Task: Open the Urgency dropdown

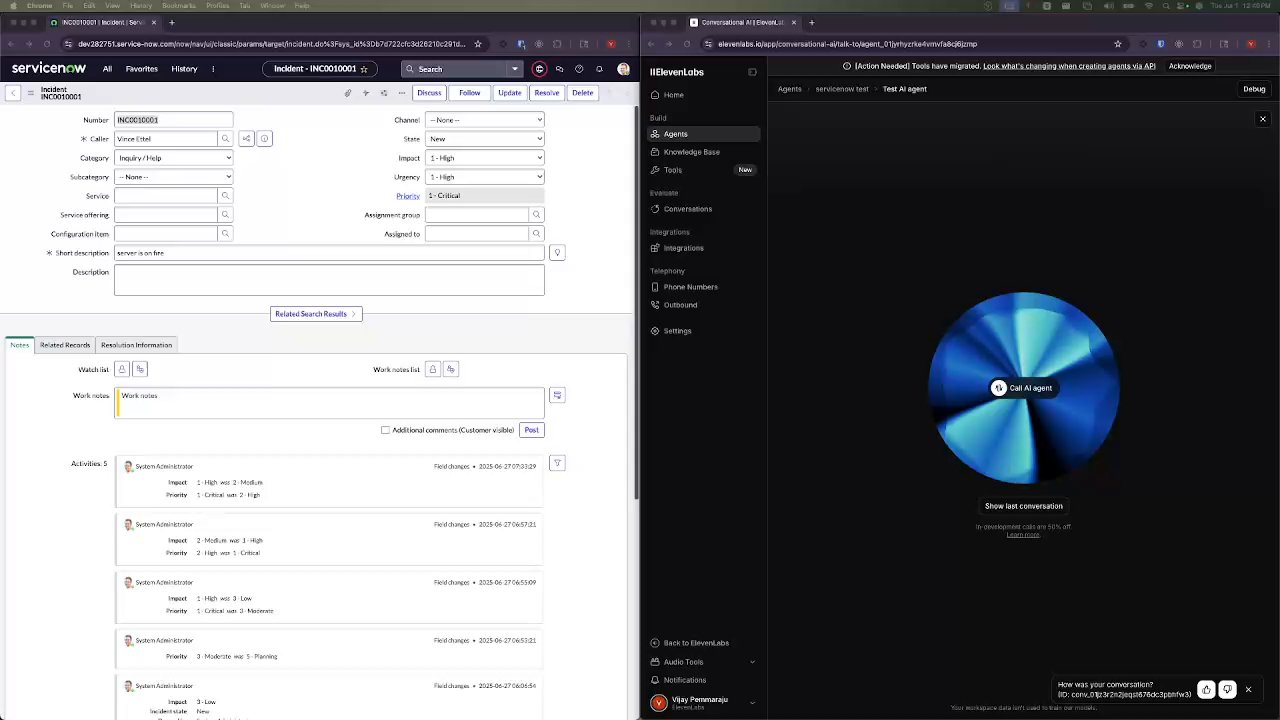Action: 485,177
